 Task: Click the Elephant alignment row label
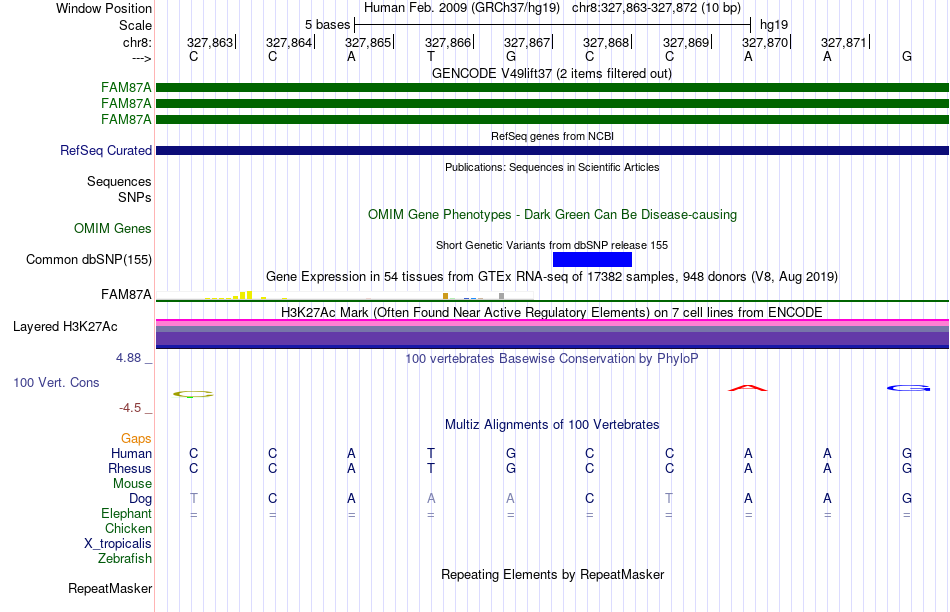pyautogui.click(x=126, y=513)
